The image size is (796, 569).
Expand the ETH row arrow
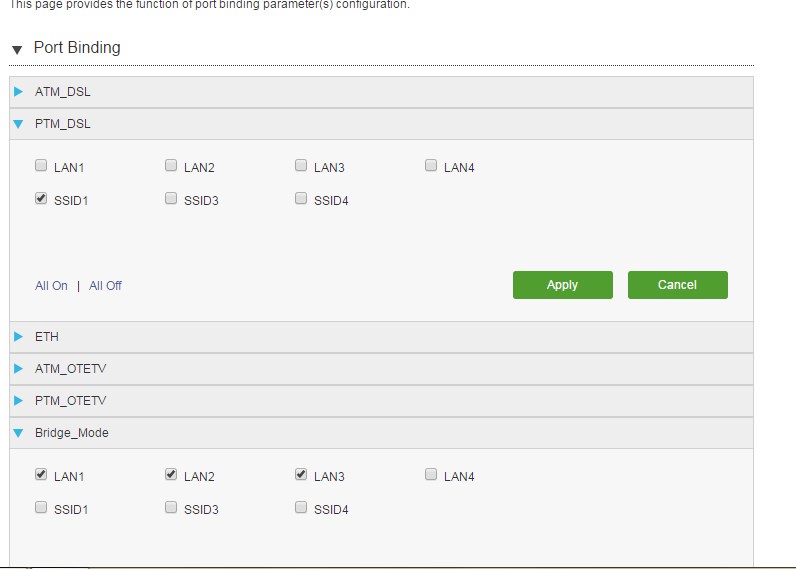pyautogui.click(x=18, y=337)
